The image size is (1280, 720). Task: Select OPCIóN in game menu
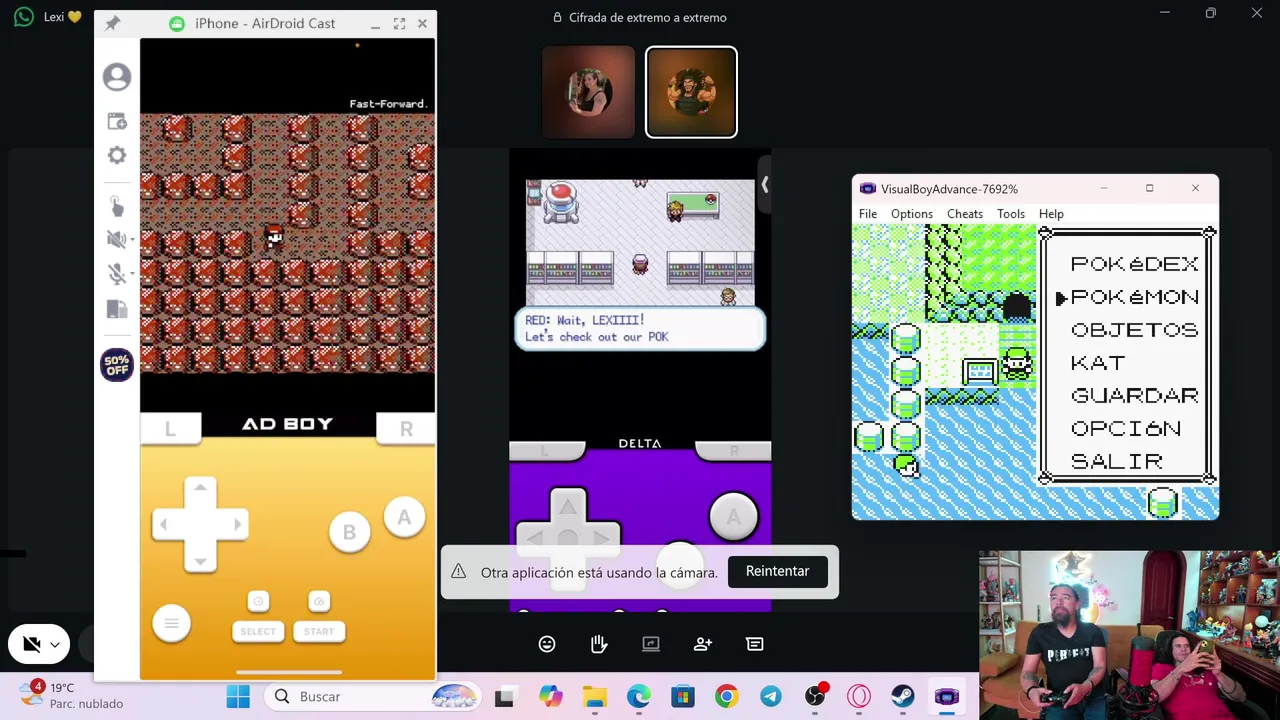pyautogui.click(x=1126, y=429)
